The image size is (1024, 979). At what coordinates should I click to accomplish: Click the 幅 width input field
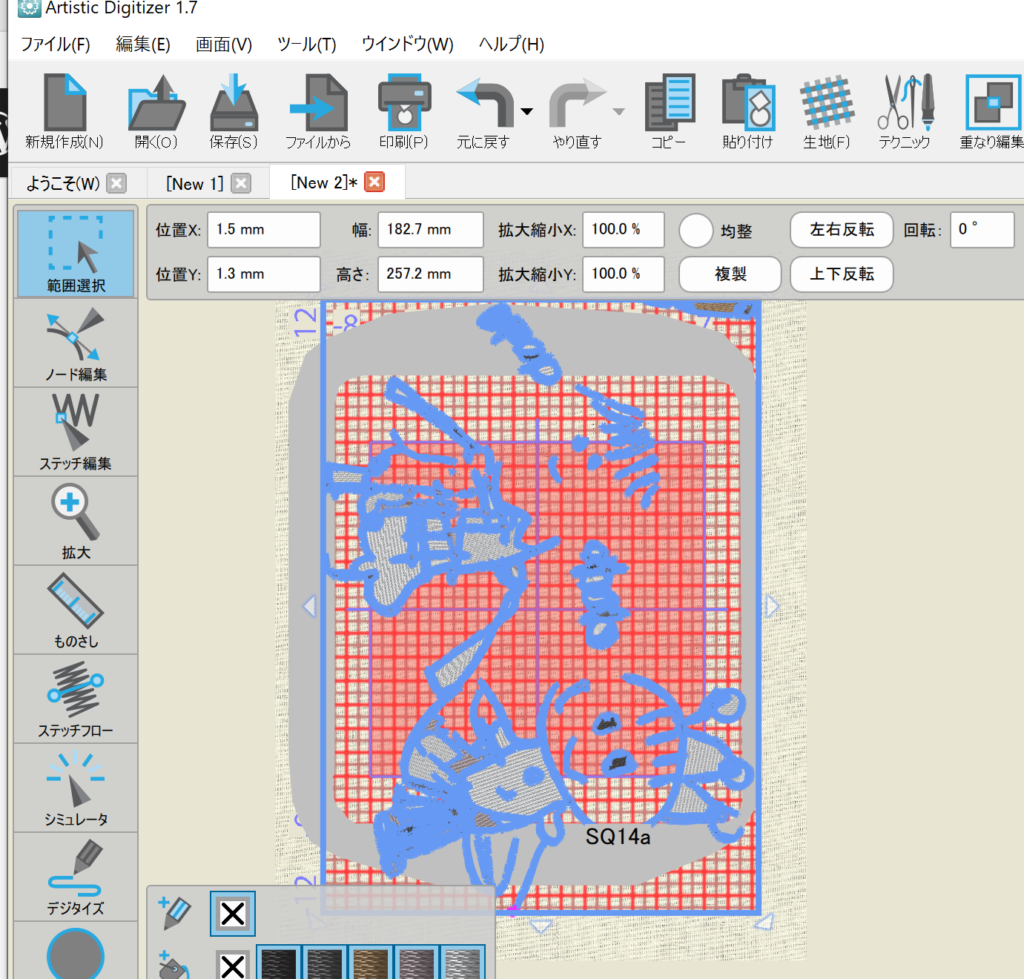426,230
